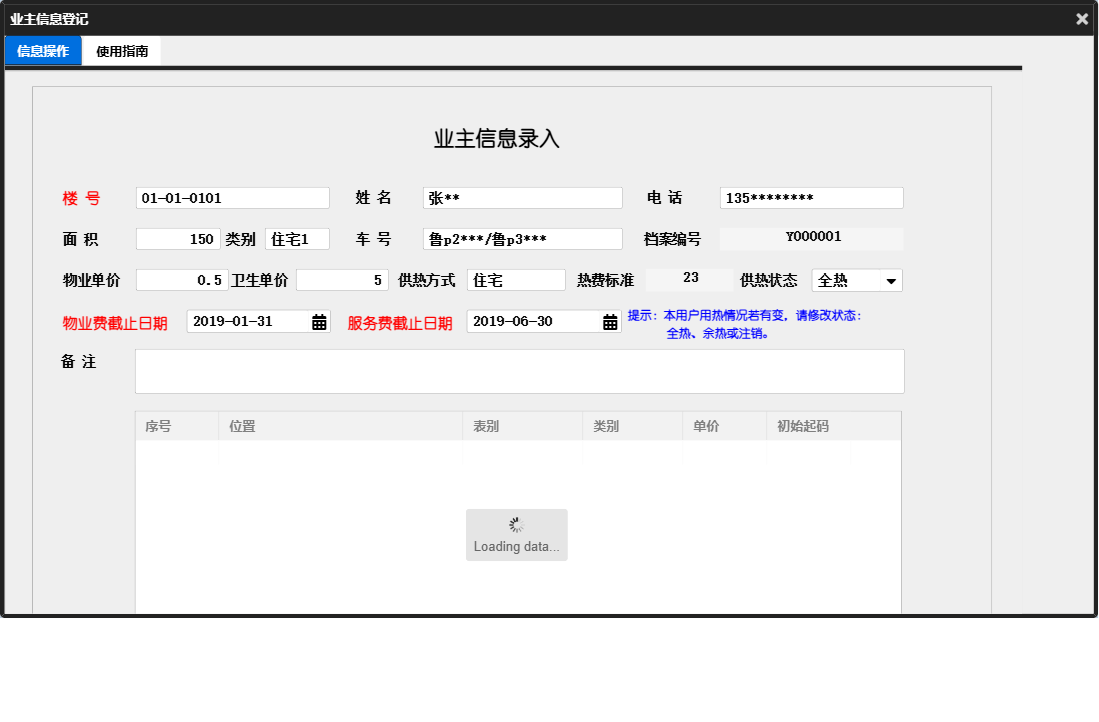Expand the 供热状态 dropdown
This screenshot has height=722, width=1099.
pos(891,280)
